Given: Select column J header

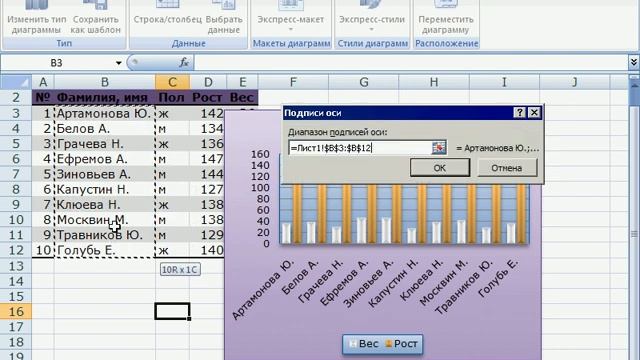Looking at the screenshot, I should click(x=575, y=82).
